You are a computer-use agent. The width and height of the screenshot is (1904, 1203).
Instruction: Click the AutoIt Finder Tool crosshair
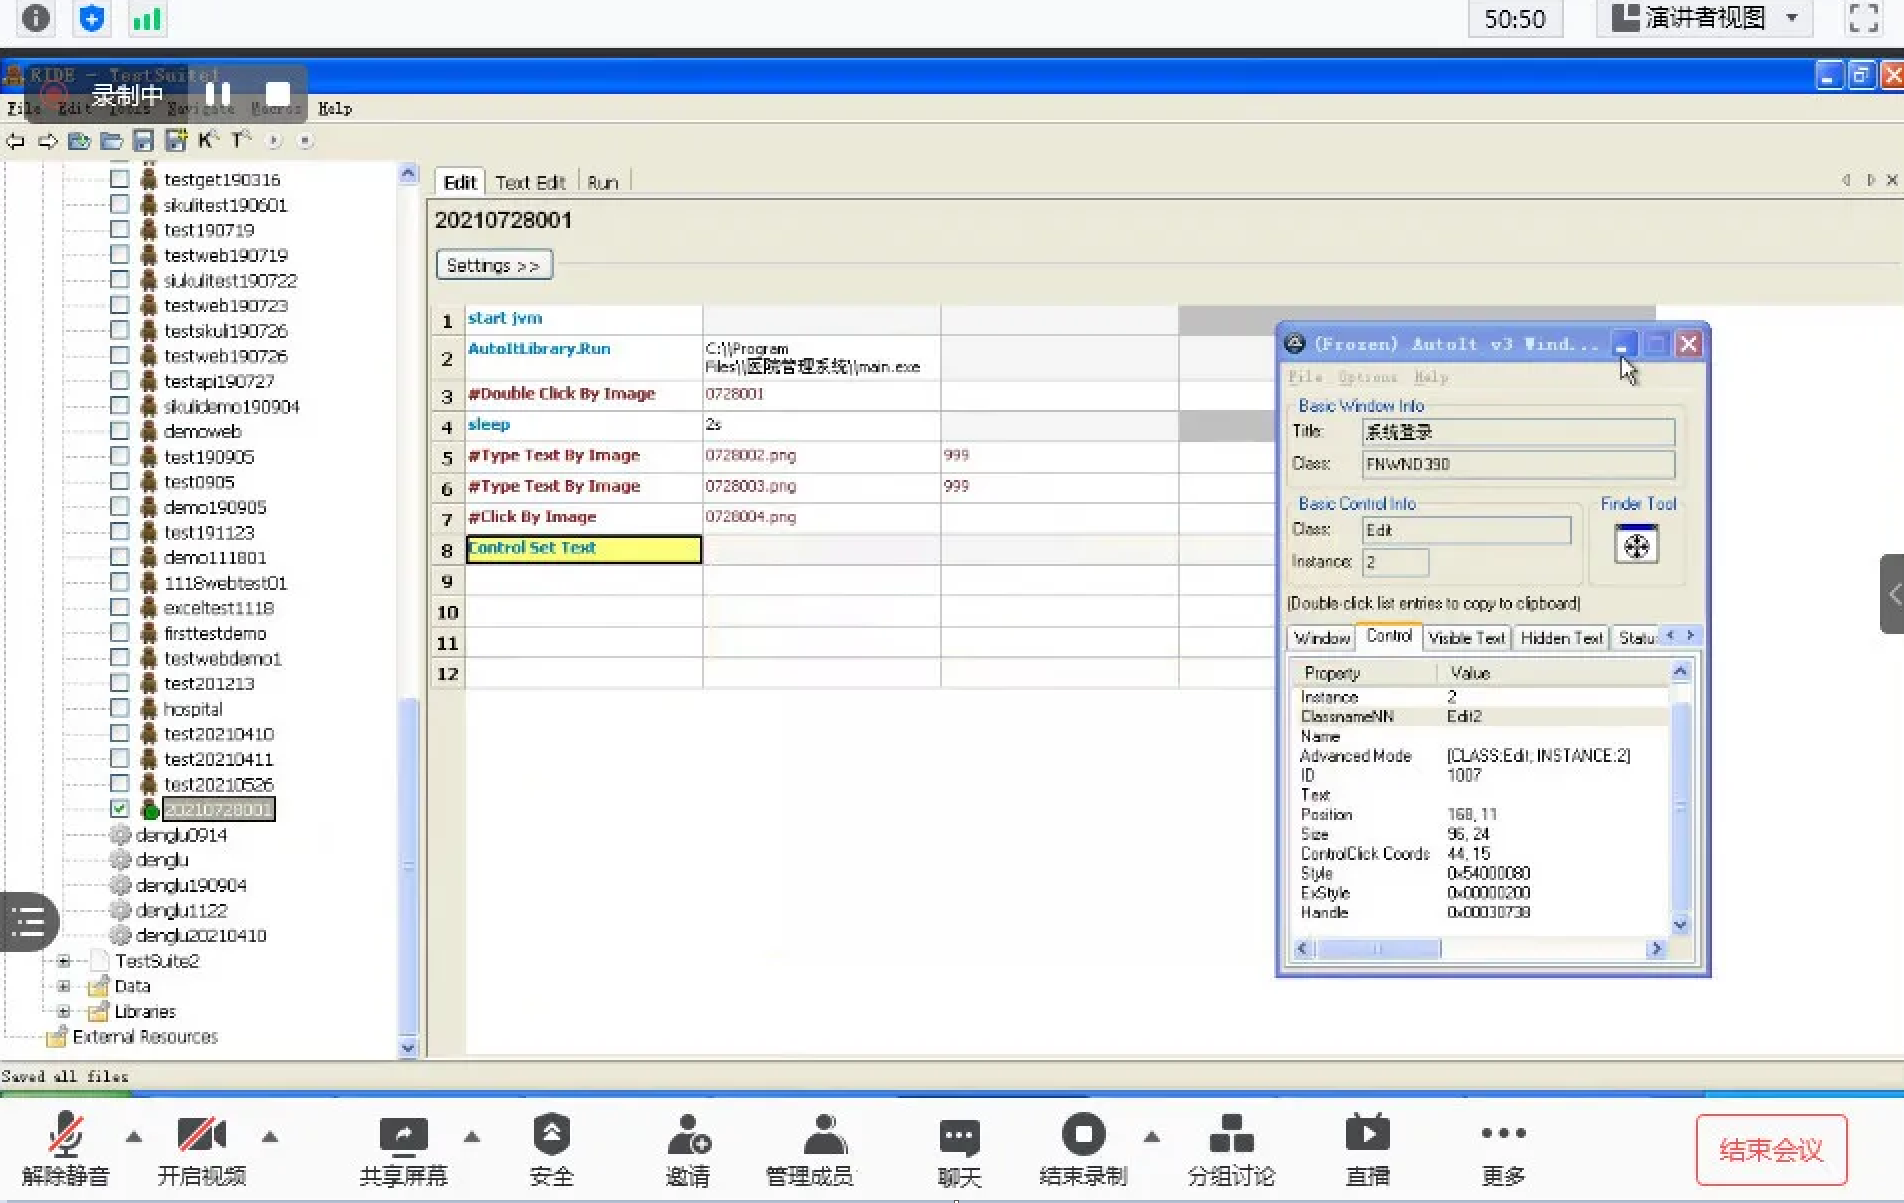pyautogui.click(x=1636, y=545)
